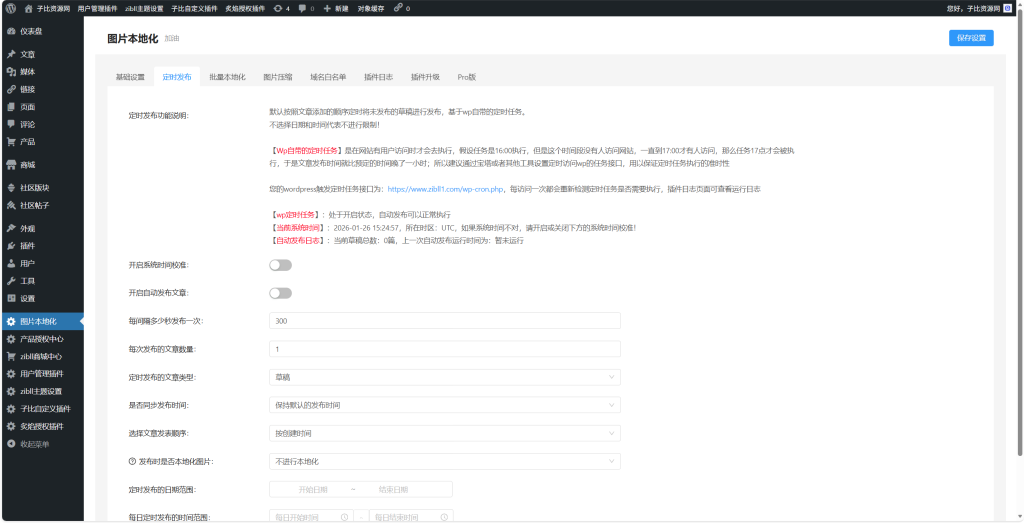Open 商城 shop menu in sidebar
Image resolution: width=1024 pixels, height=523 pixels.
click(x=28, y=164)
